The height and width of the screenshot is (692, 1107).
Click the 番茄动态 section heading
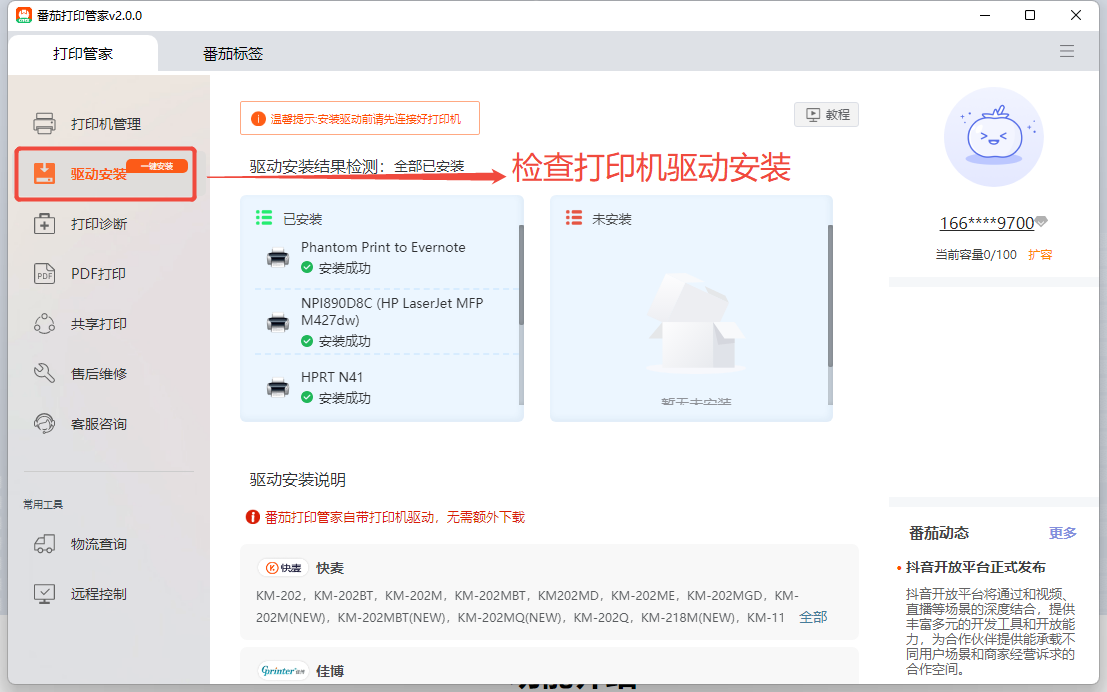pyautogui.click(x=939, y=533)
